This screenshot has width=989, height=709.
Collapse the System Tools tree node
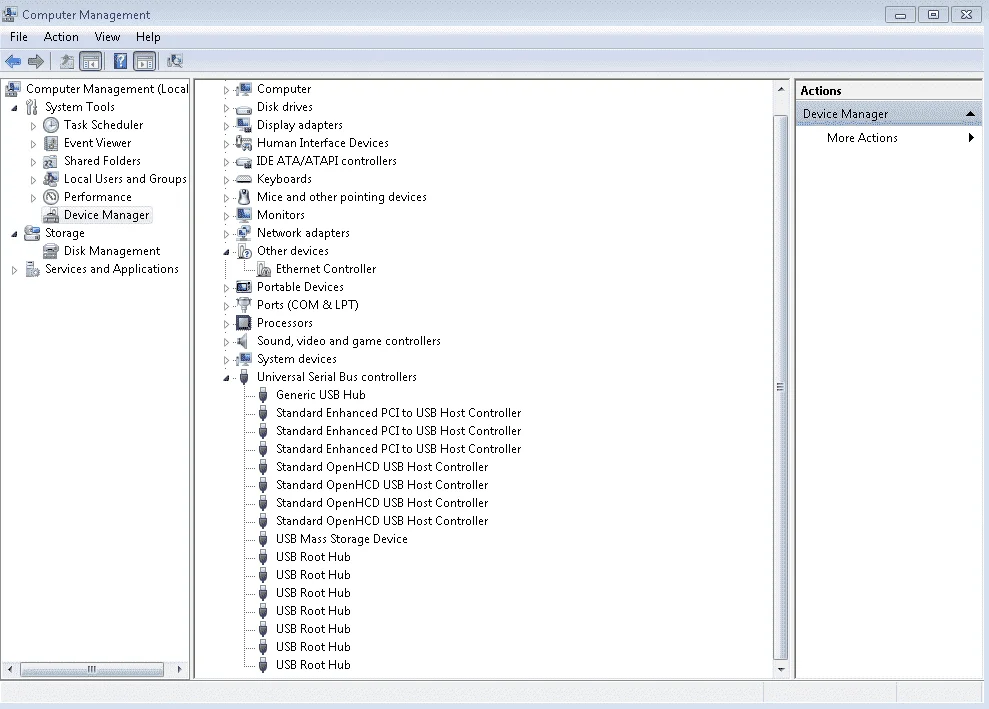click(x=15, y=108)
